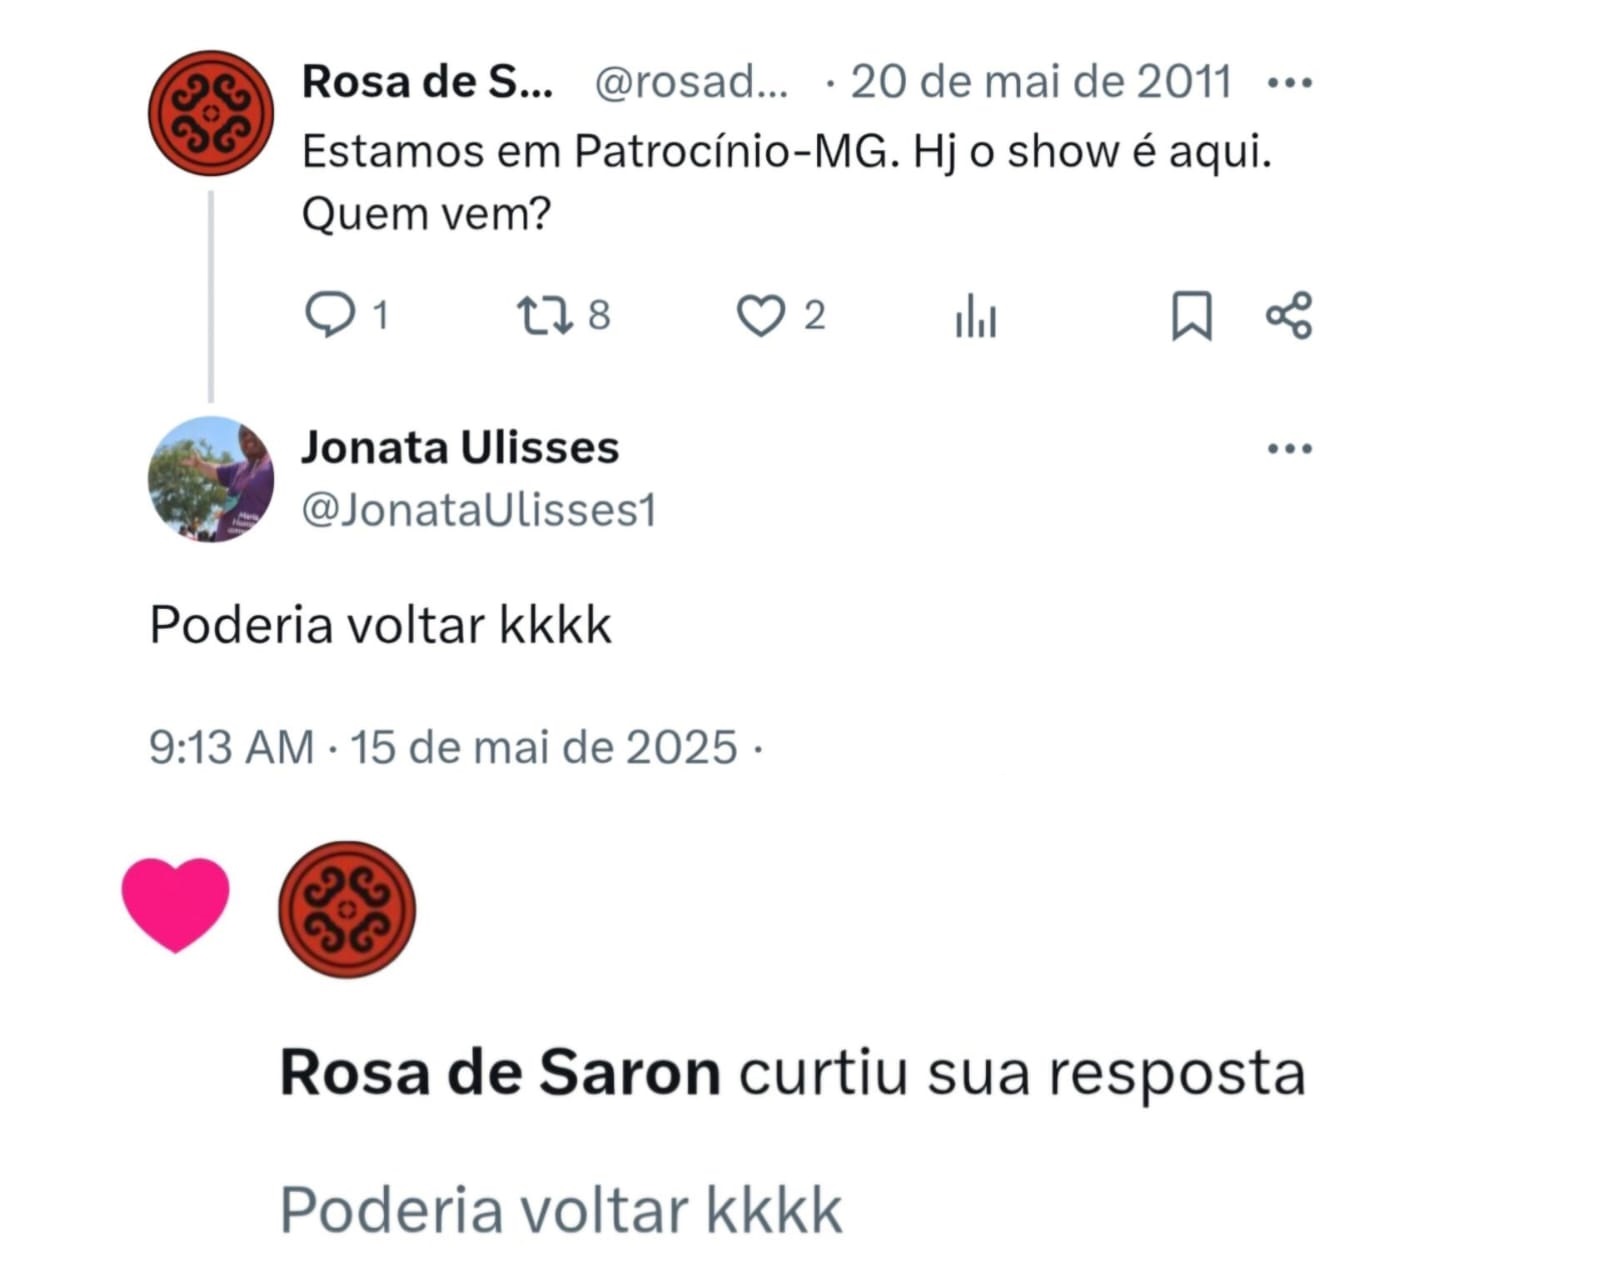This screenshot has height=1279, width=1599.
Task: Click the reply speech bubble icon
Action: pyautogui.click(x=329, y=315)
